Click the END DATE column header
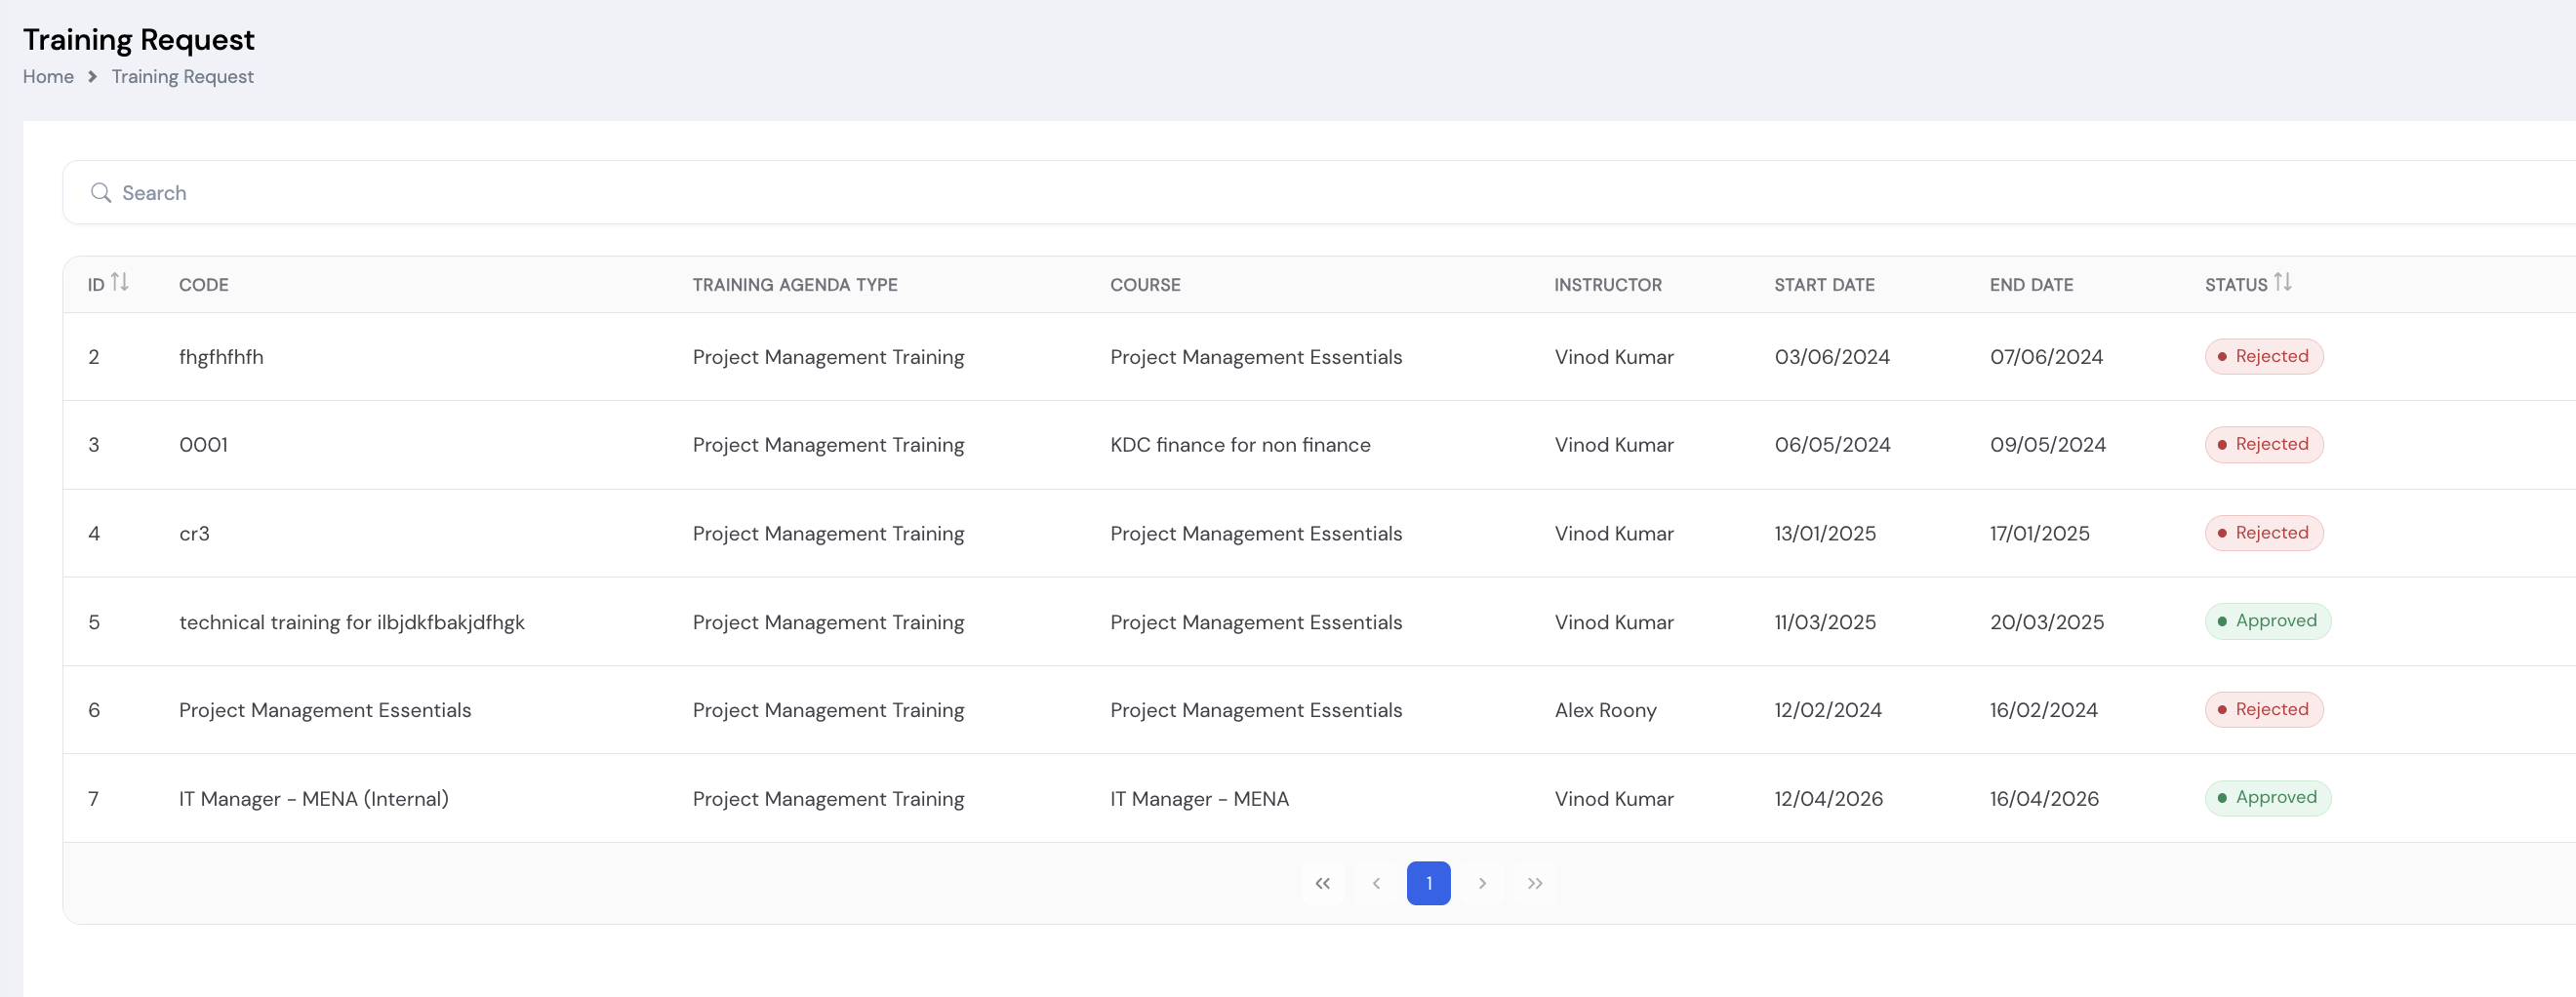 [2031, 285]
